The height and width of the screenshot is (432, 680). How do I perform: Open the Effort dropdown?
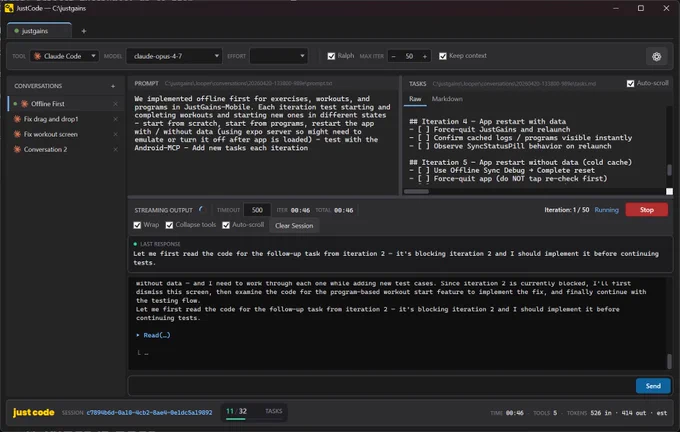pos(278,56)
